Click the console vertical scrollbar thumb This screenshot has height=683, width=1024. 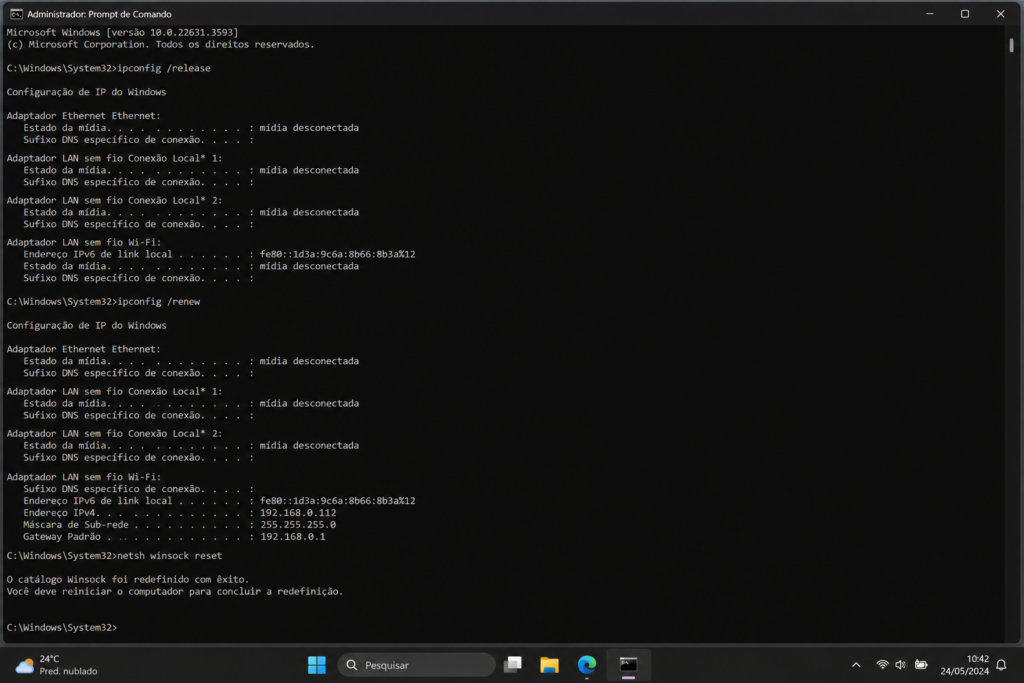(1011, 45)
